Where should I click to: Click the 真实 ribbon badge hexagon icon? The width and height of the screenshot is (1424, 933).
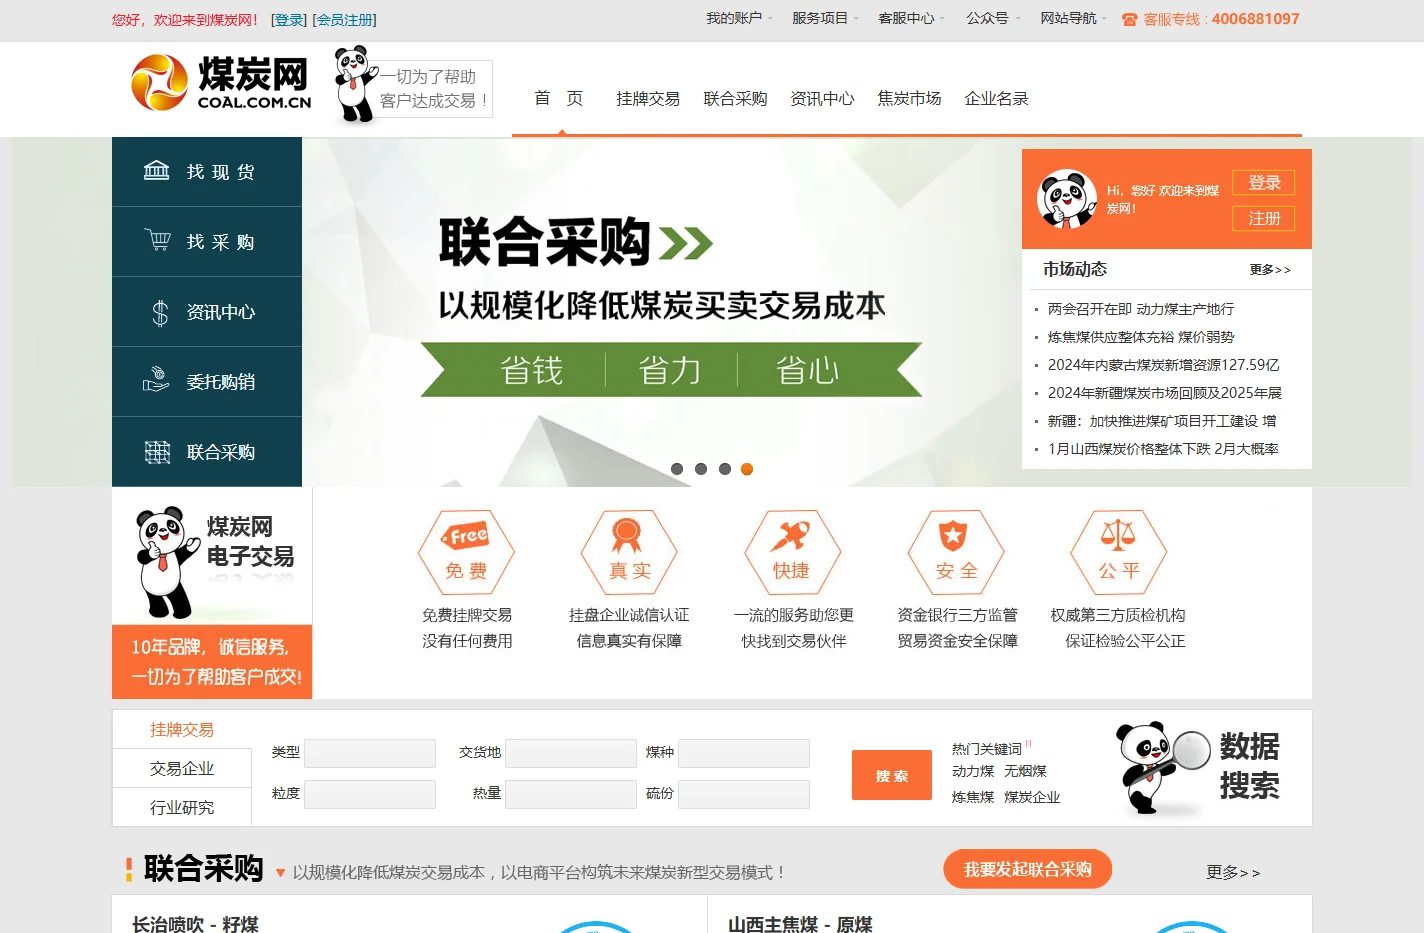click(x=629, y=551)
